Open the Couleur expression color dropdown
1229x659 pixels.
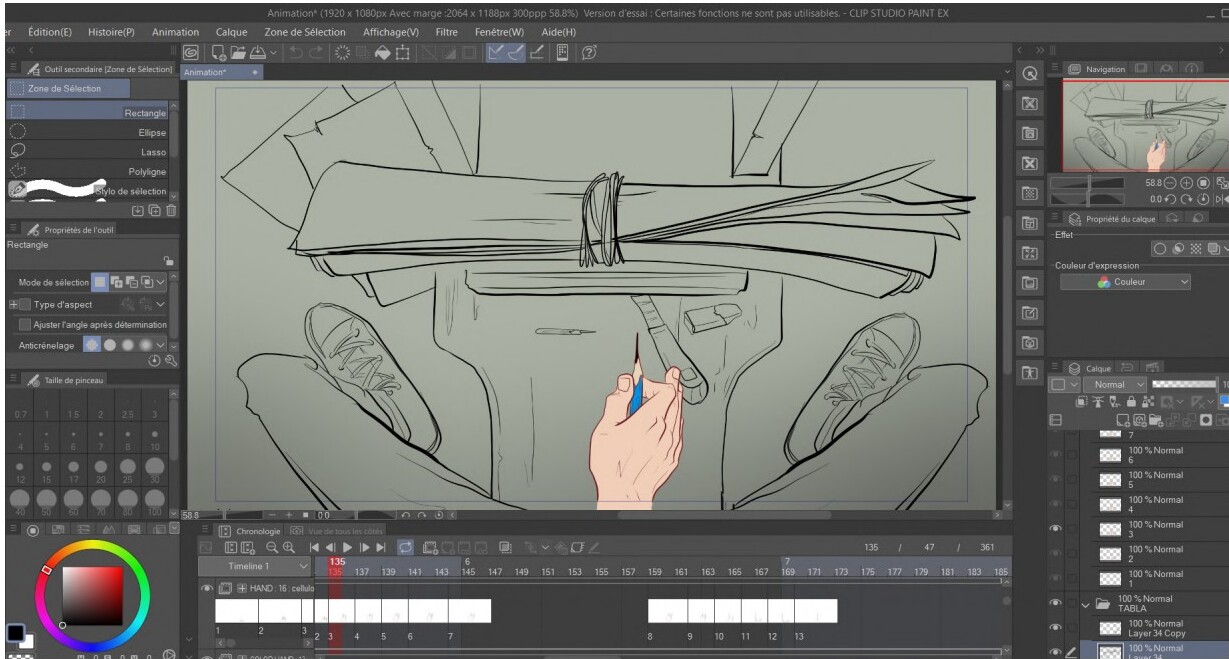(x=1126, y=283)
